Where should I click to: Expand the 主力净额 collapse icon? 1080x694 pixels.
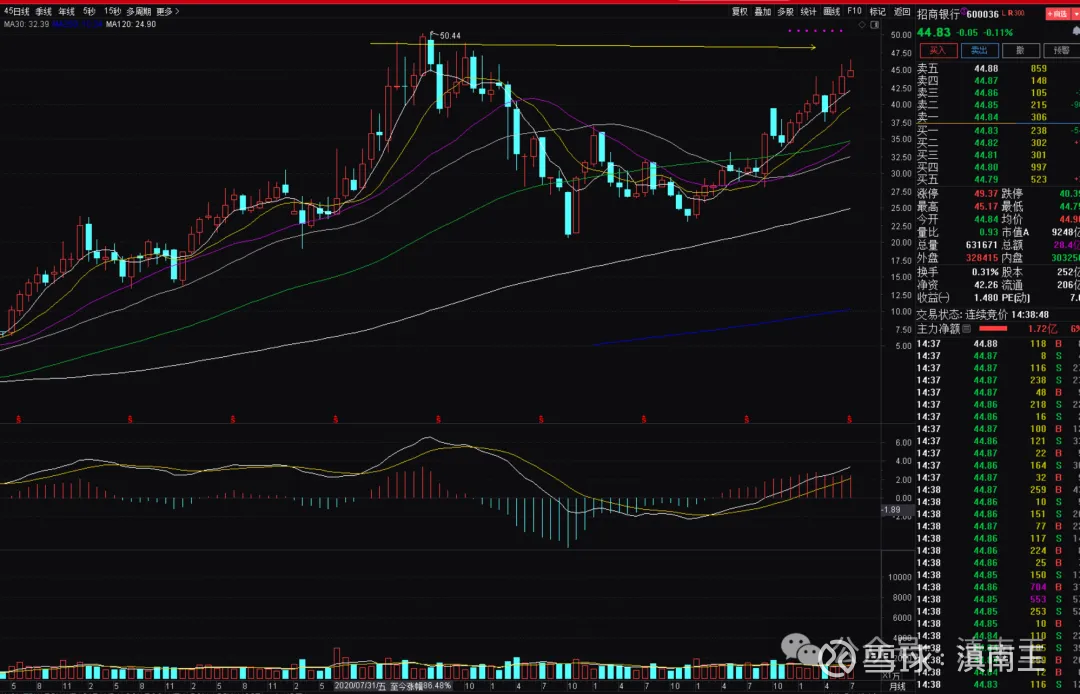click(966, 329)
